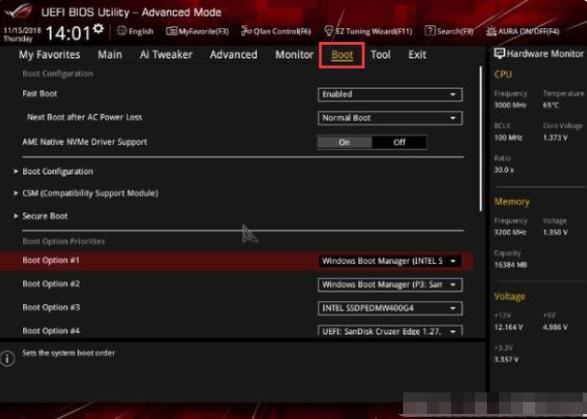This screenshot has height=419, width=587.
Task: Open Boot Option #3 INTEL SSD dropdown
Action: (390, 308)
